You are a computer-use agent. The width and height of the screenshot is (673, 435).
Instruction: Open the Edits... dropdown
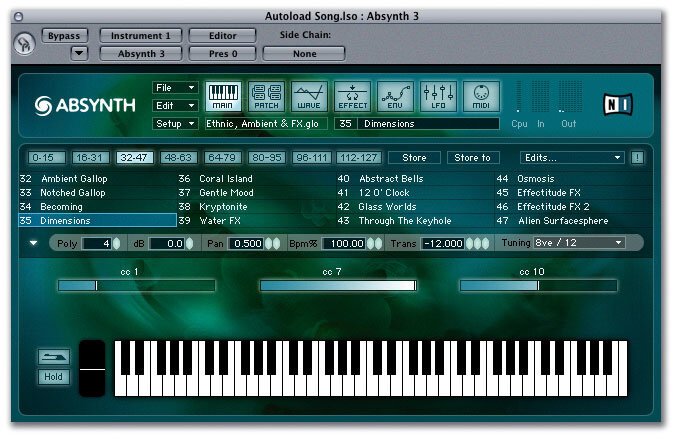(x=572, y=158)
